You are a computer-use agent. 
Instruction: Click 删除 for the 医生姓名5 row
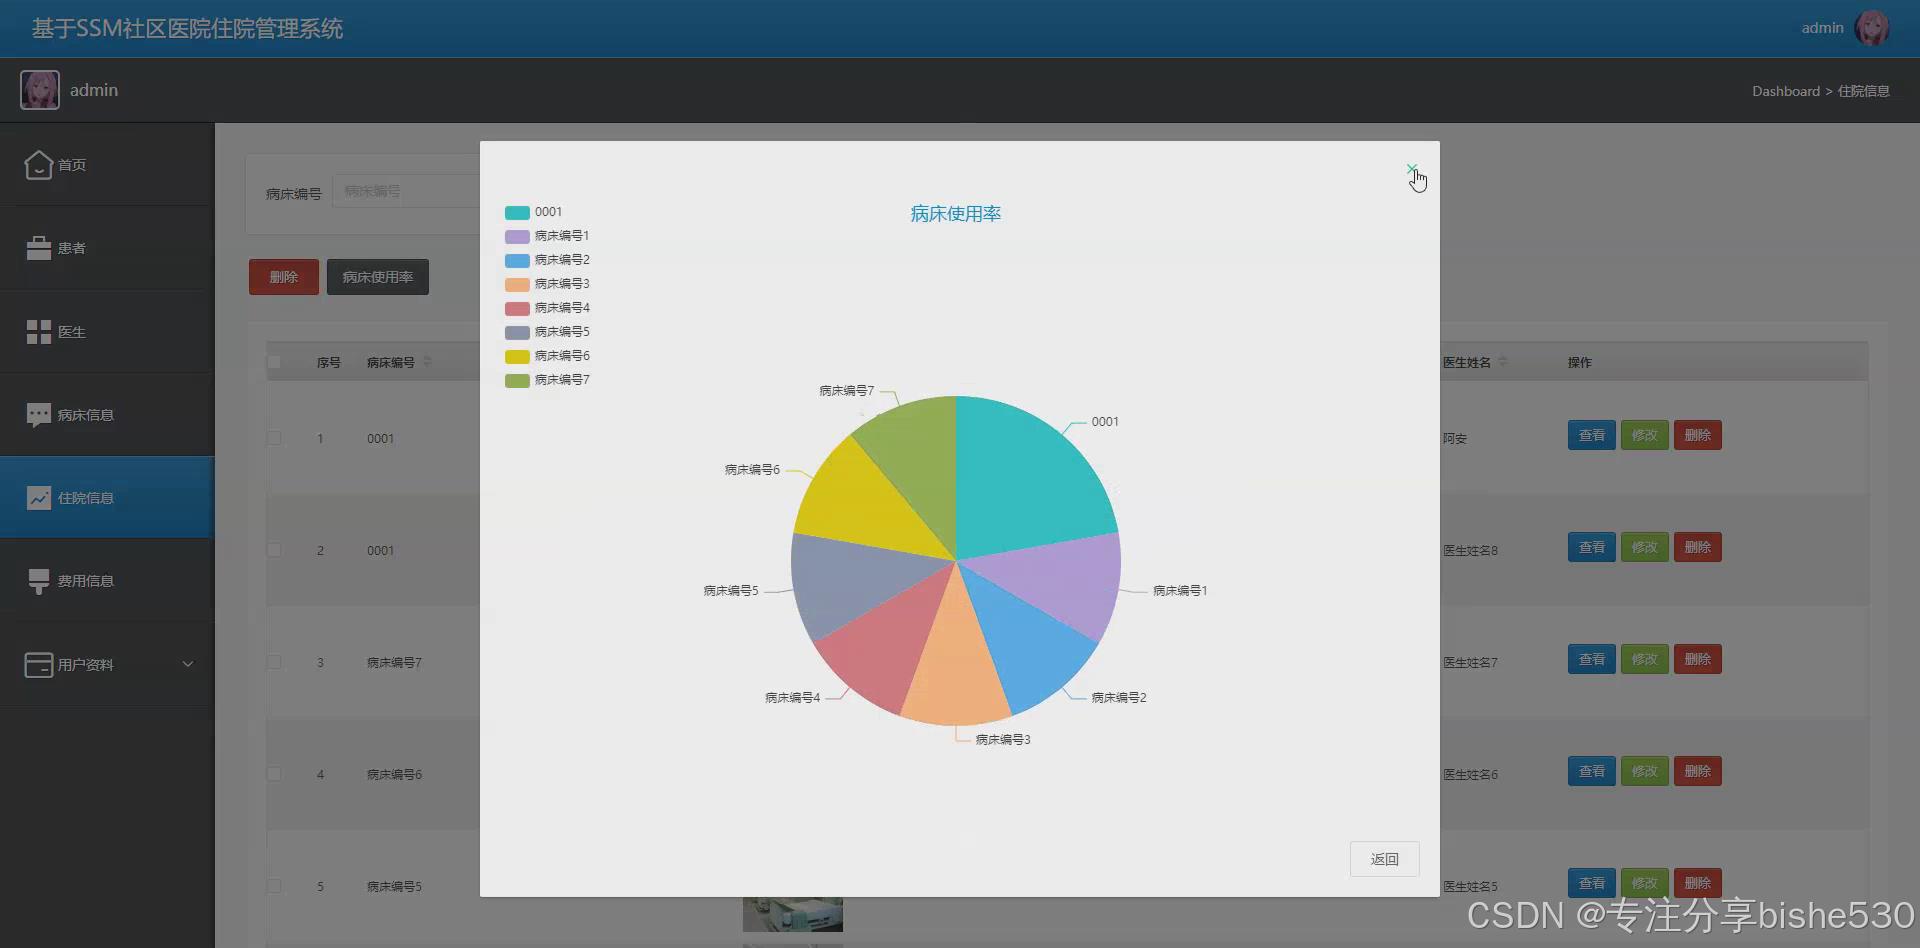point(1697,883)
